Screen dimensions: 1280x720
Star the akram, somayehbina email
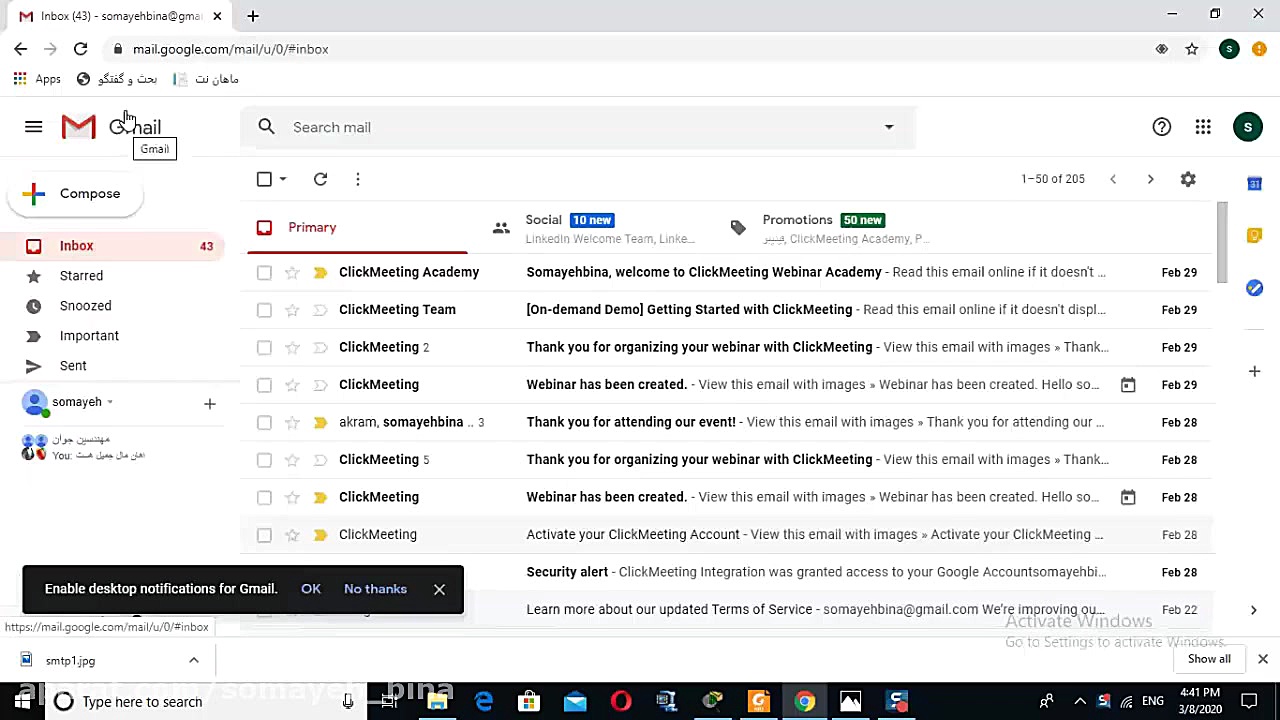[292, 422]
